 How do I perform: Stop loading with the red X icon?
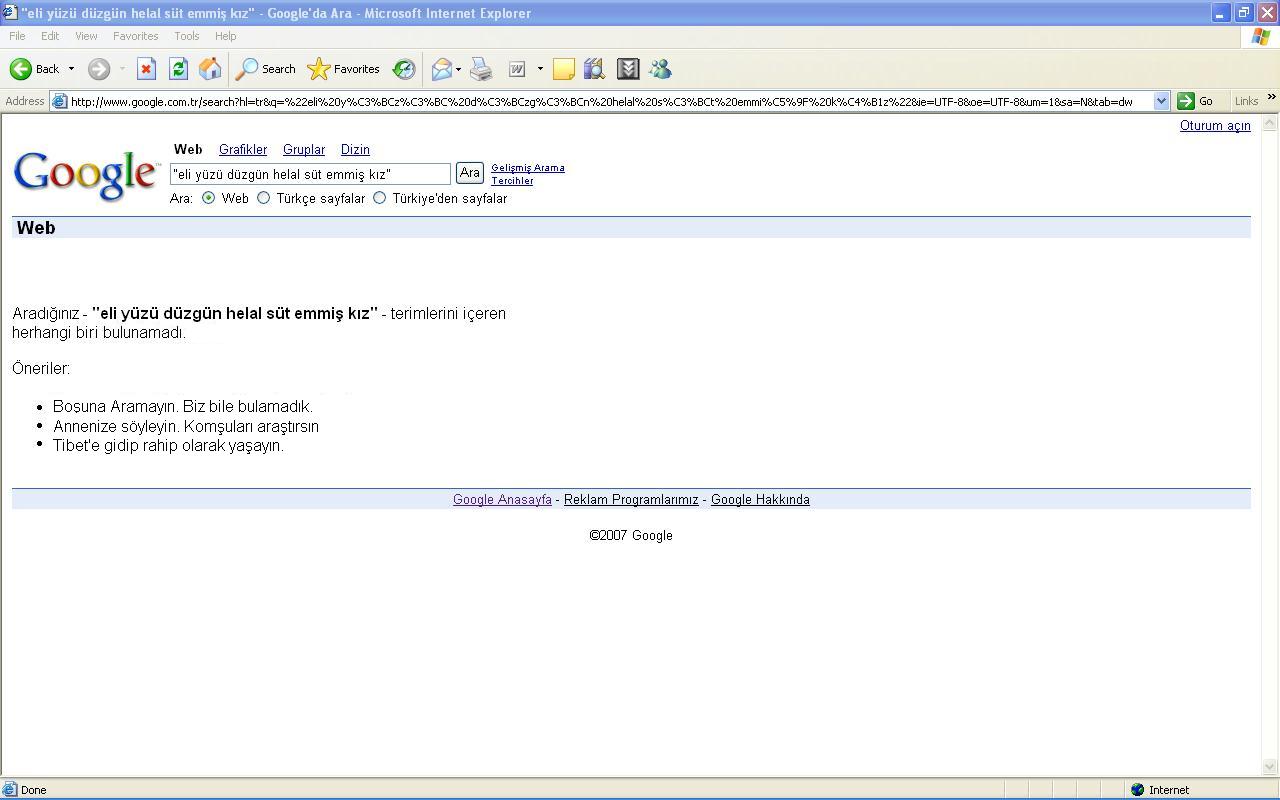coord(146,69)
